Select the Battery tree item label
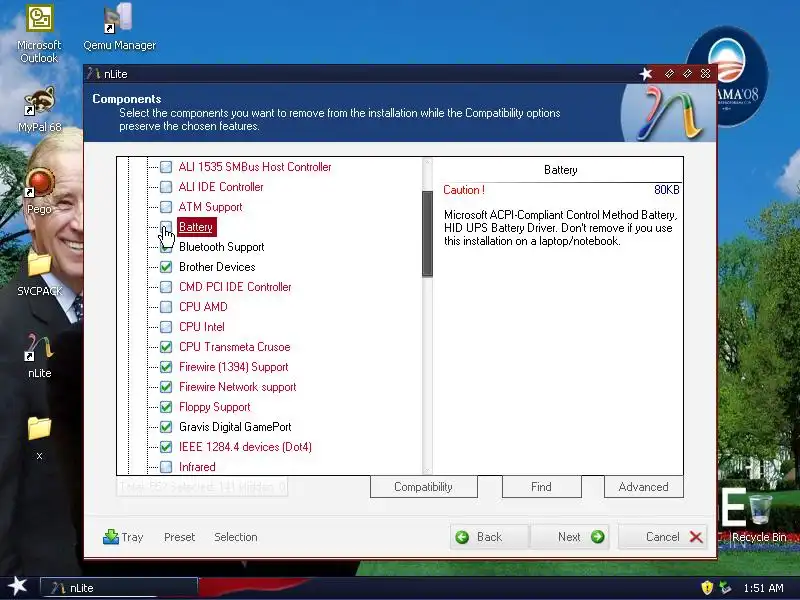Image resolution: width=800 pixels, height=600 pixels. [196, 227]
